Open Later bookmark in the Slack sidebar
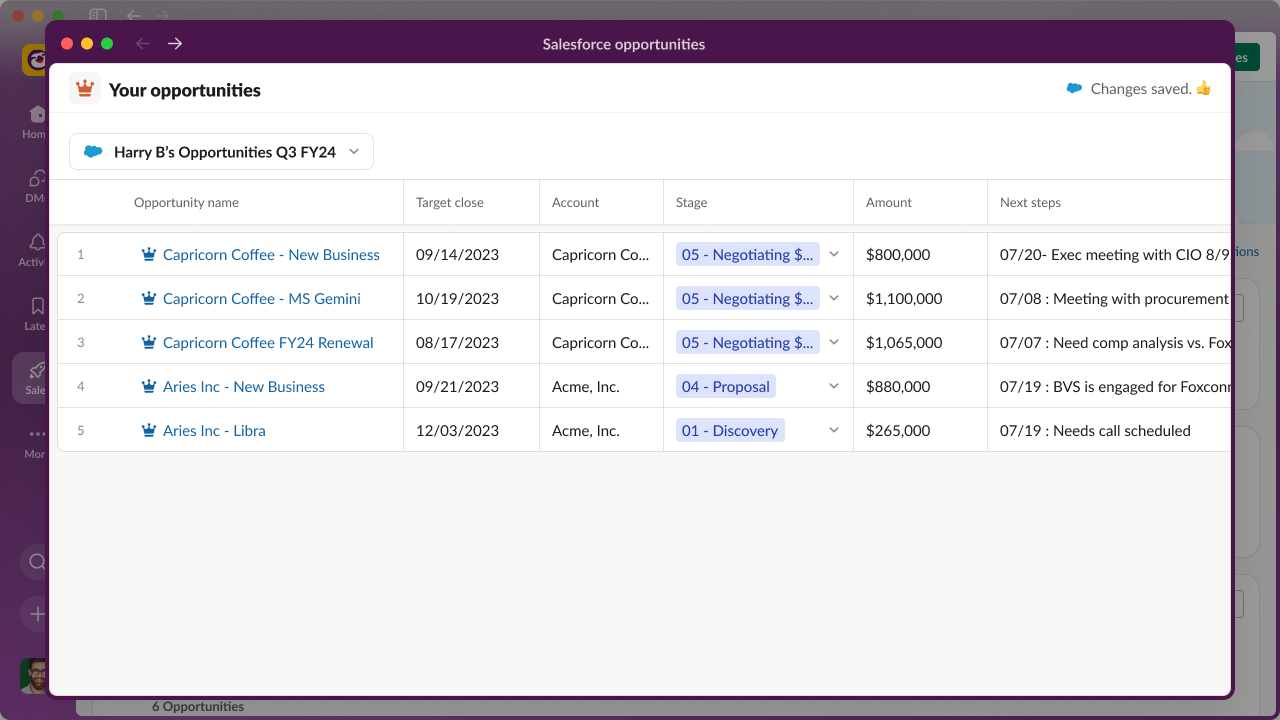Viewport: 1280px width, 720px height. click(x=36, y=313)
